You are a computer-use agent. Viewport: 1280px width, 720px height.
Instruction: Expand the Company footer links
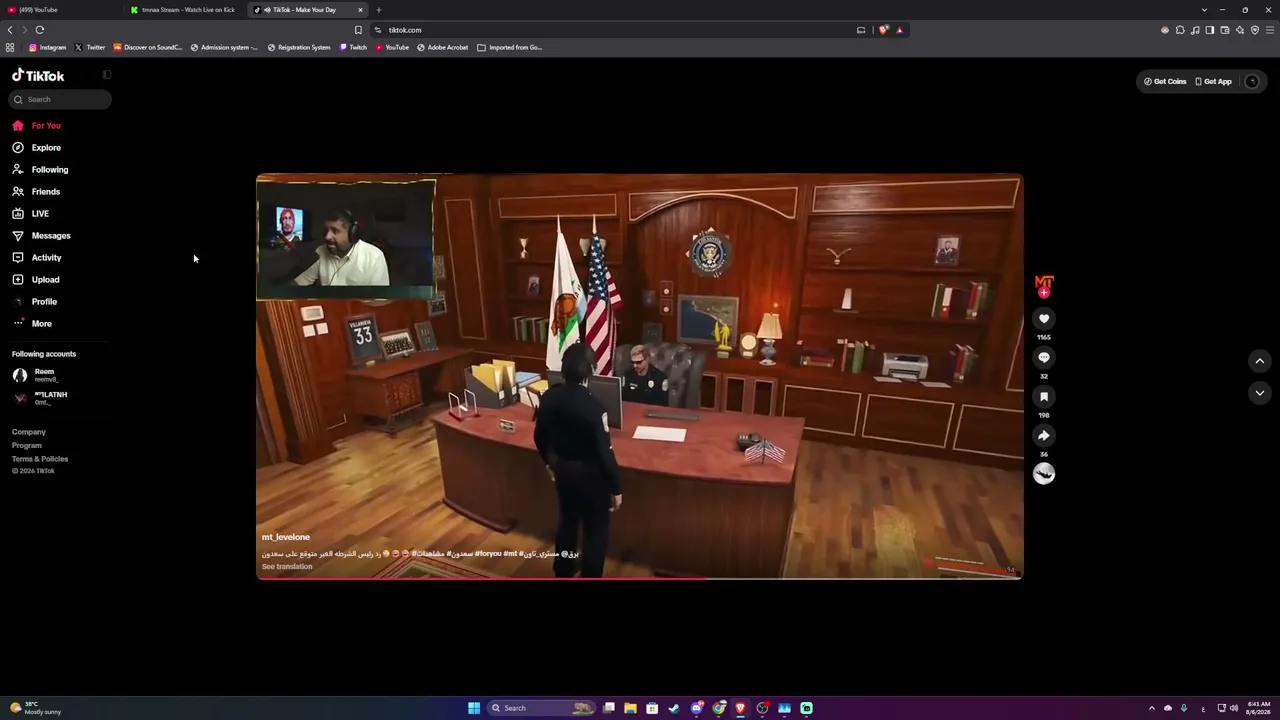(x=29, y=432)
